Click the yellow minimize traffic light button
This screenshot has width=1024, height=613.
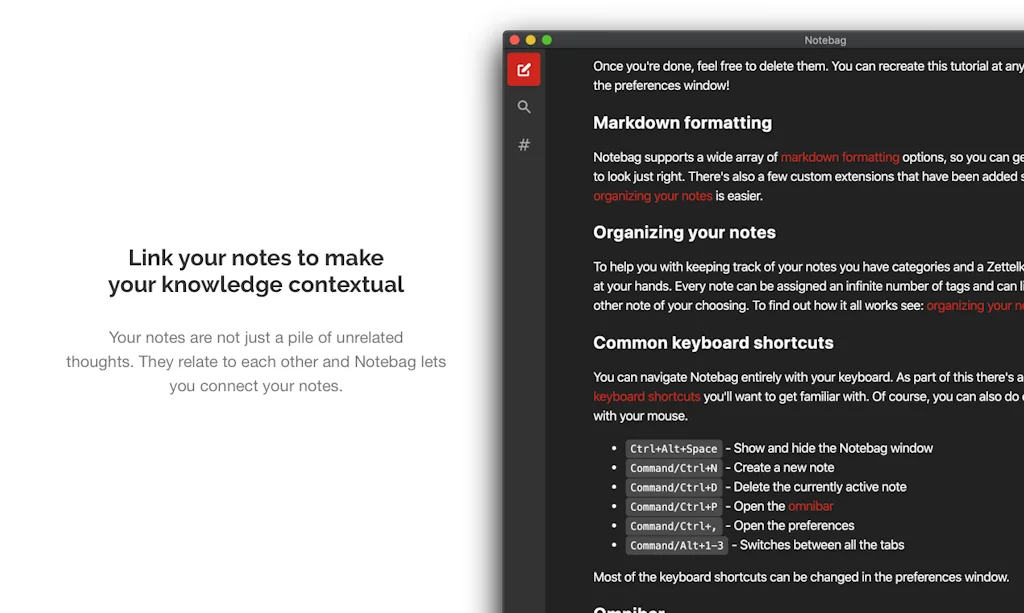pyautogui.click(x=530, y=39)
